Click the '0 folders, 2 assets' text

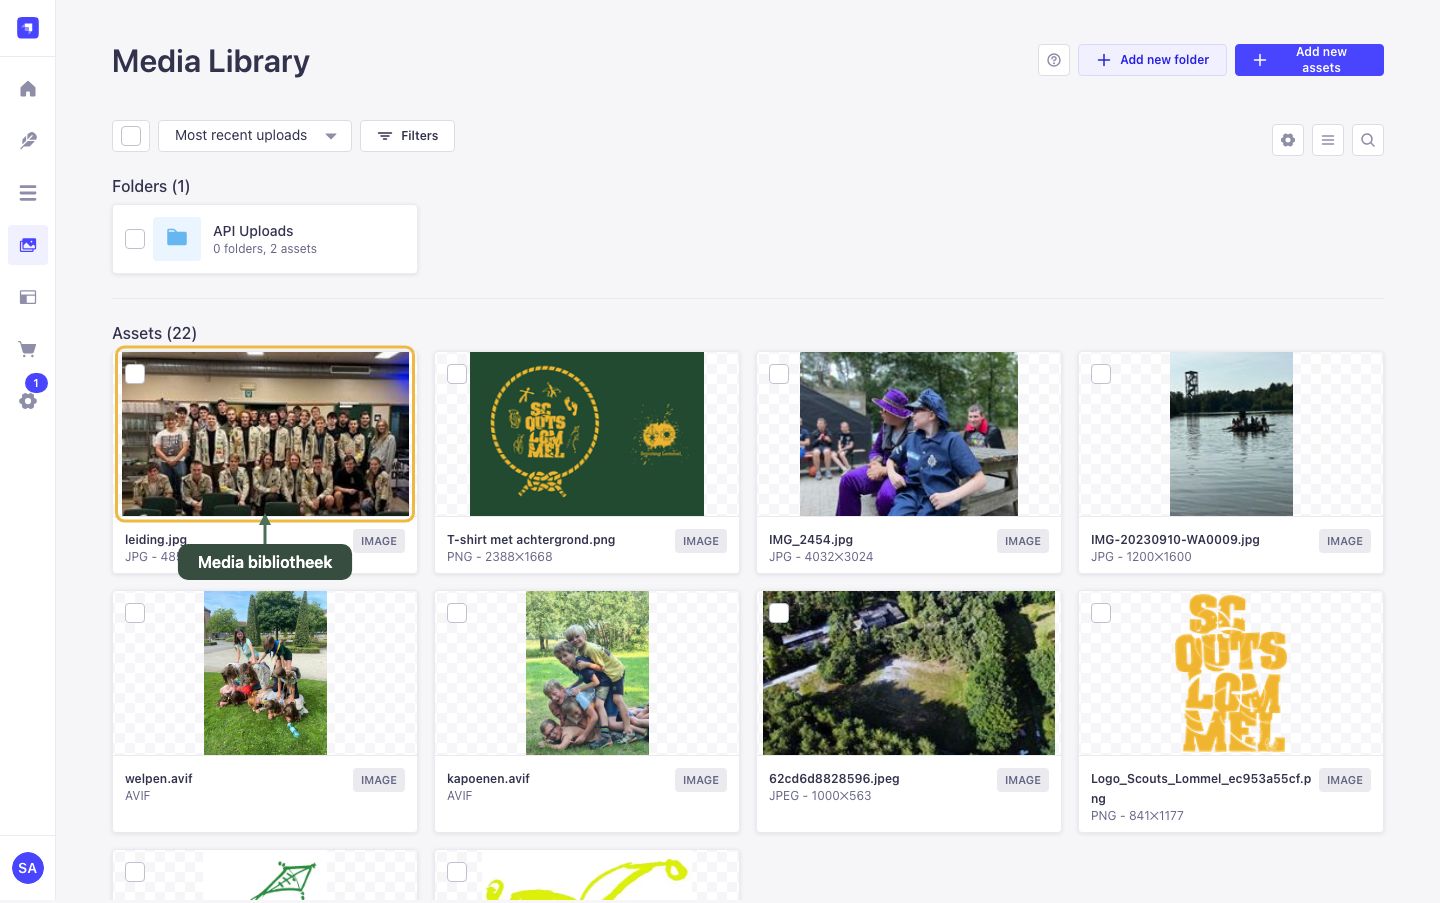[x=265, y=249]
